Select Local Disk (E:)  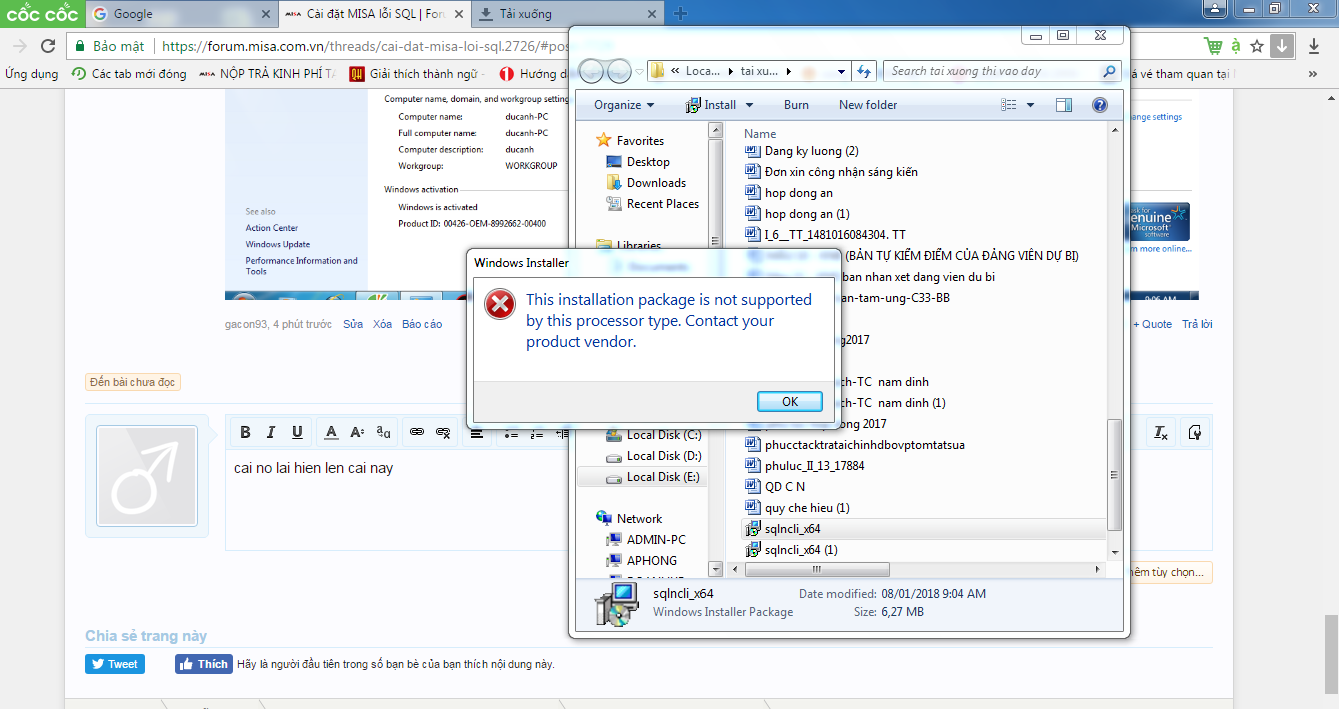click(654, 477)
